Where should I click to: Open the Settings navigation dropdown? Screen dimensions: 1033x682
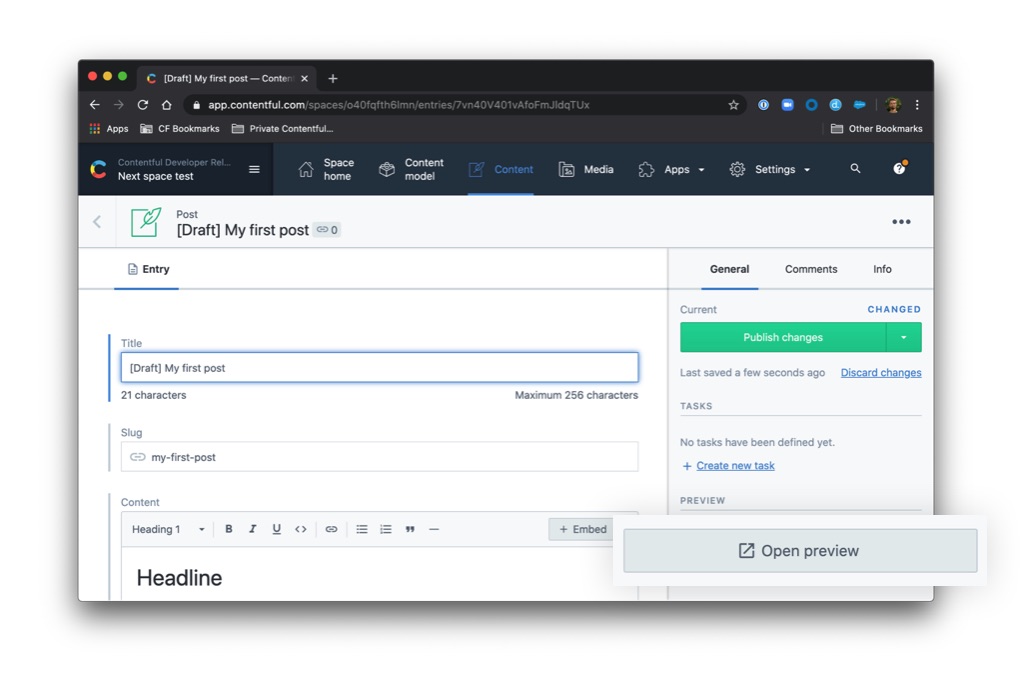pyautogui.click(x=770, y=169)
